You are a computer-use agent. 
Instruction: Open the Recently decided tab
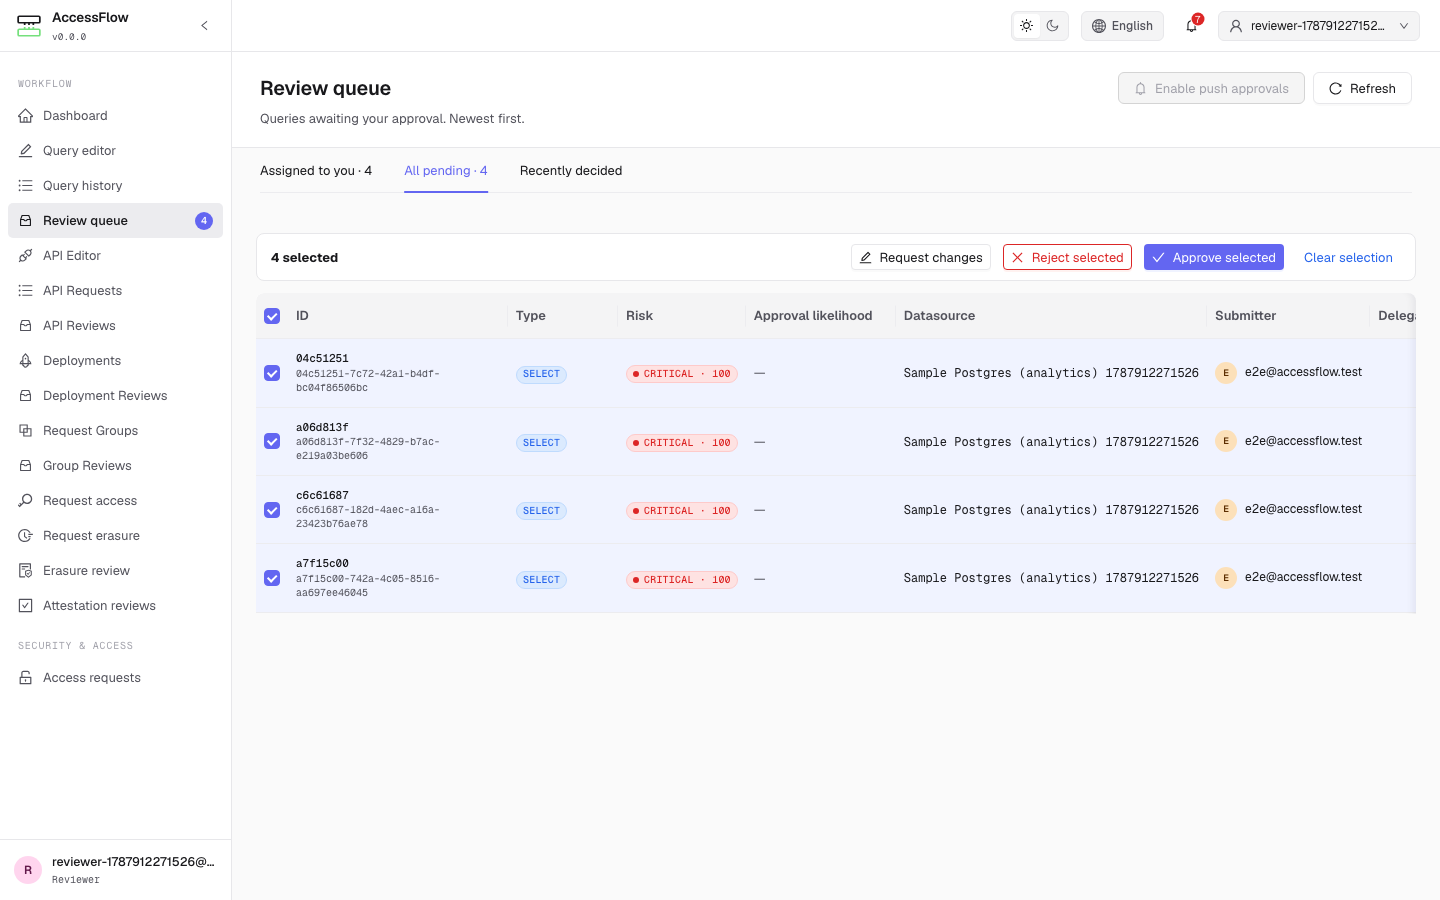pos(571,171)
